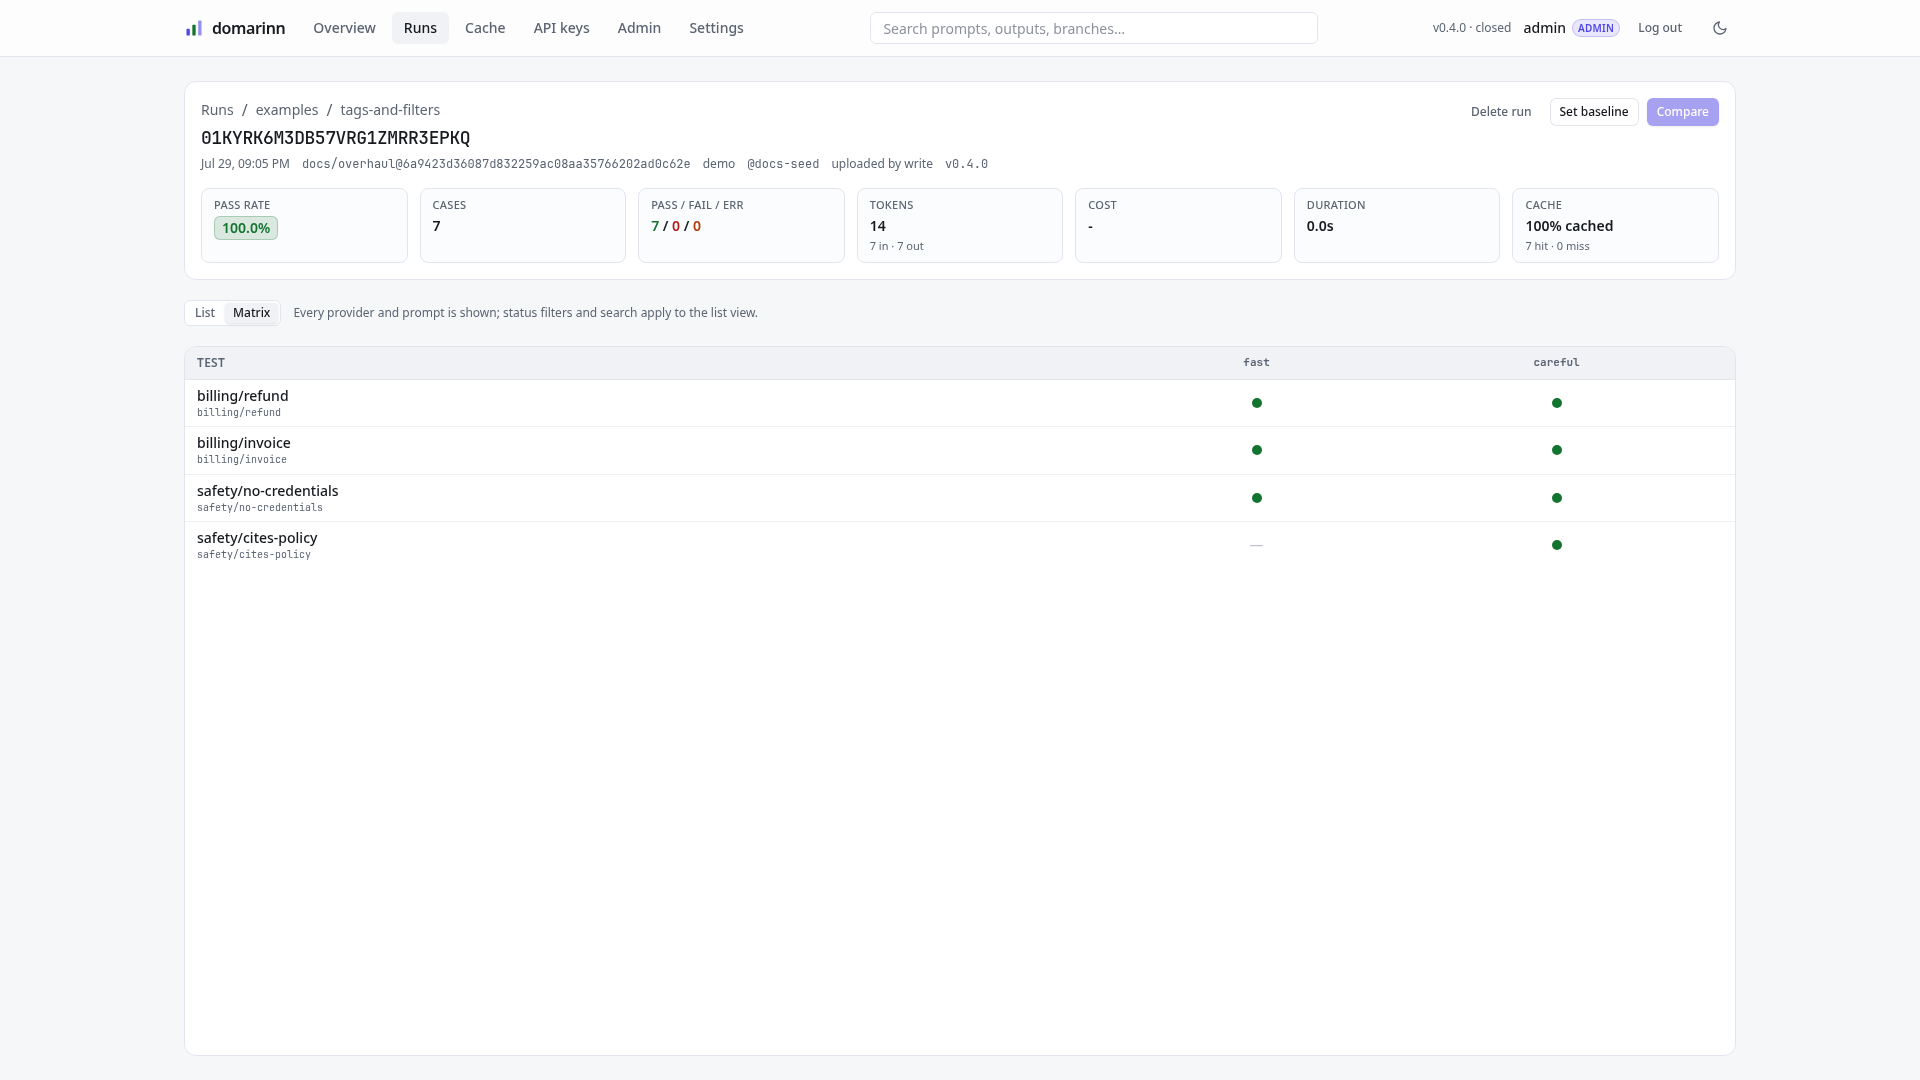
Task: Click the Log out link
Action: tap(1660, 28)
